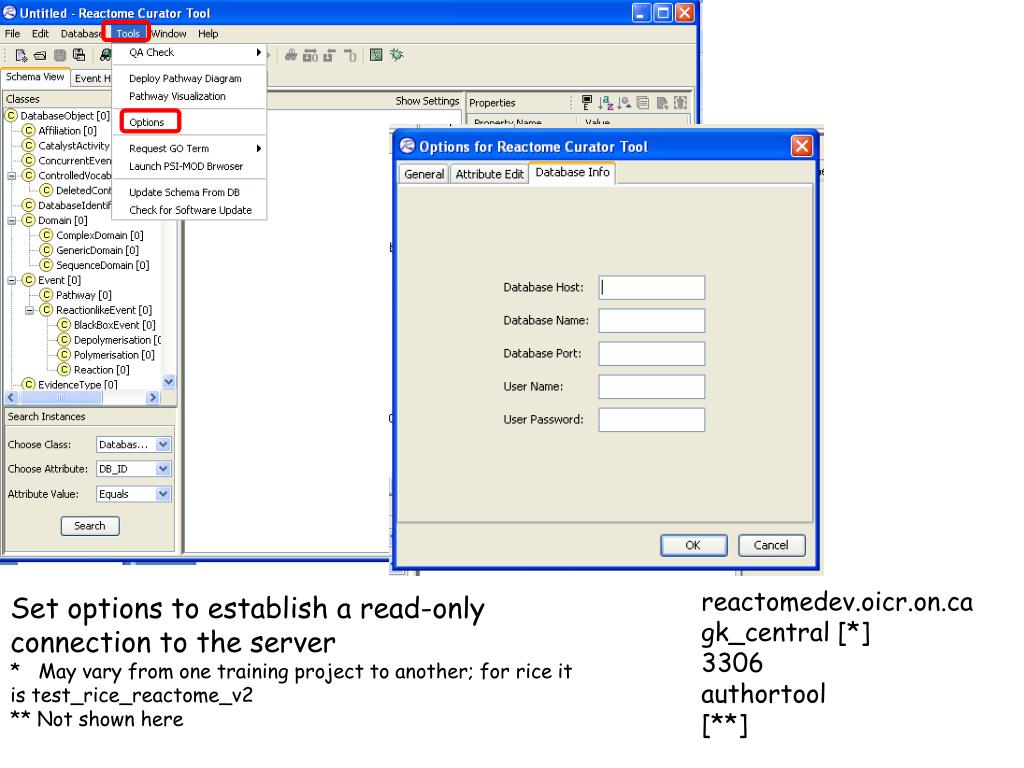Select Check for Software Update entry
Screen dimensions: 1024x768
[191, 210]
